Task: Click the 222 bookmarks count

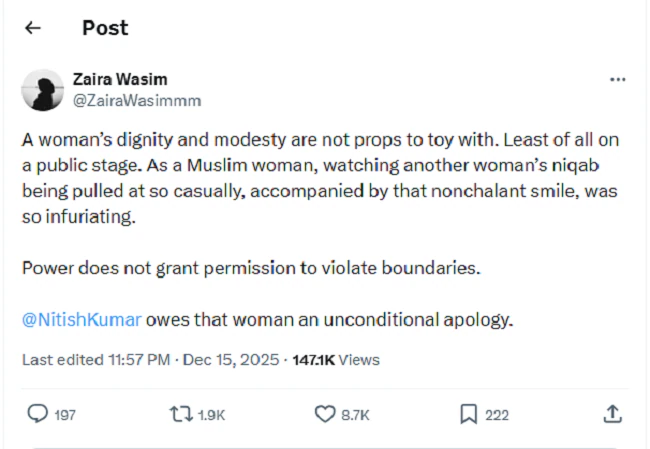Action: coord(497,414)
